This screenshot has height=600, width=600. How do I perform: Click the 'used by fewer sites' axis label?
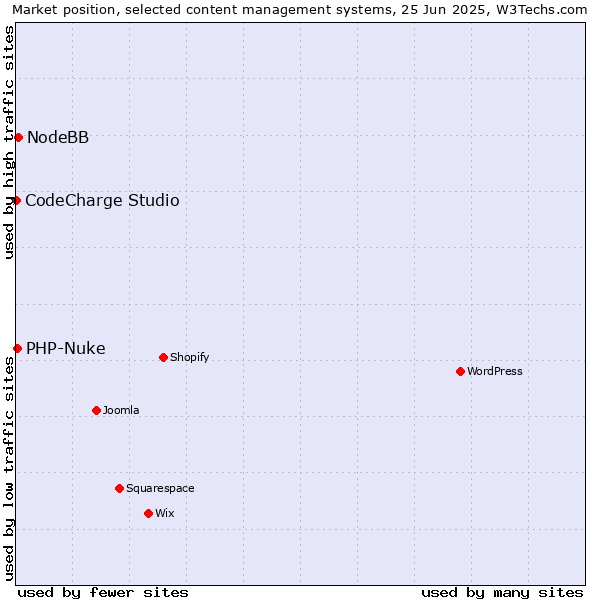point(103,592)
